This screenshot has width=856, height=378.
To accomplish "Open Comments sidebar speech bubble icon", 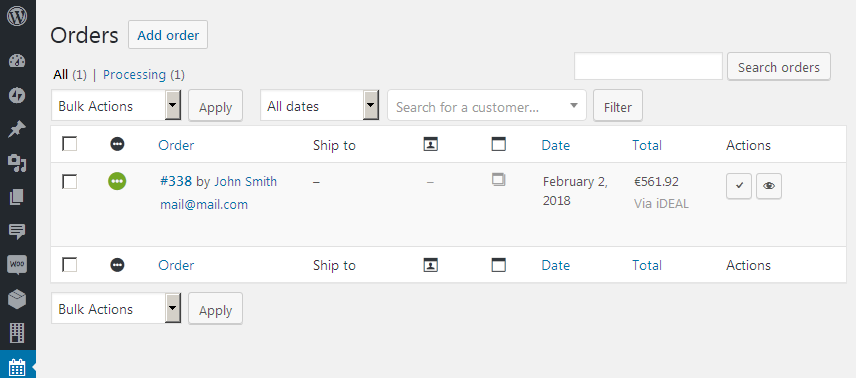I will pyautogui.click(x=17, y=232).
